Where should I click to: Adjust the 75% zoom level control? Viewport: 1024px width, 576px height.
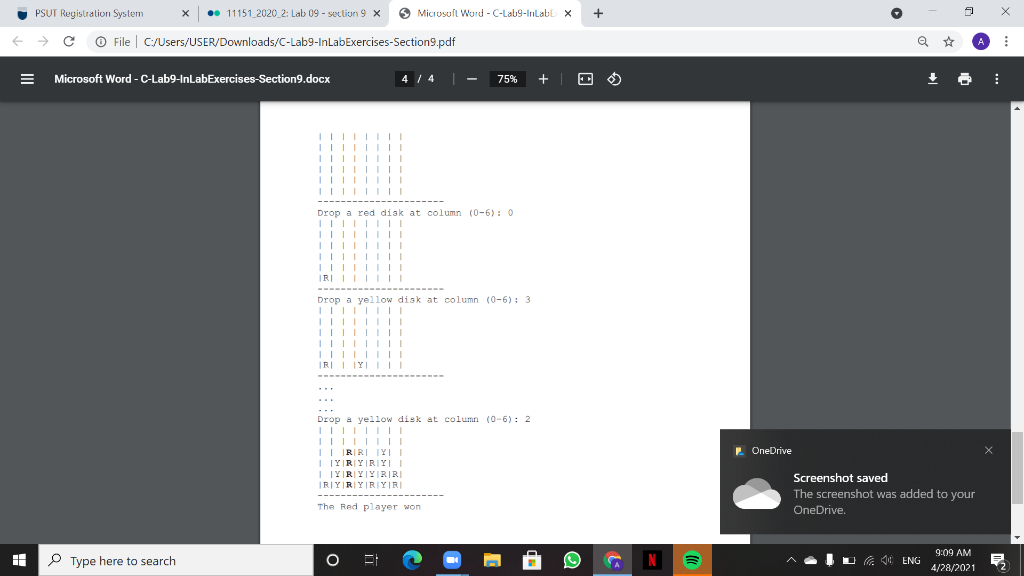pyautogui.click(x=506, y=79)
